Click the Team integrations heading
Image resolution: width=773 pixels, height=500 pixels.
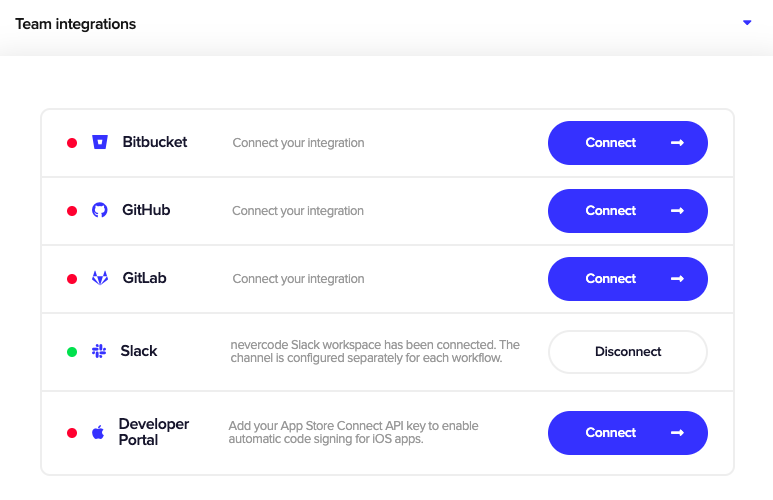pyautogui.click(x=75, y=24)
